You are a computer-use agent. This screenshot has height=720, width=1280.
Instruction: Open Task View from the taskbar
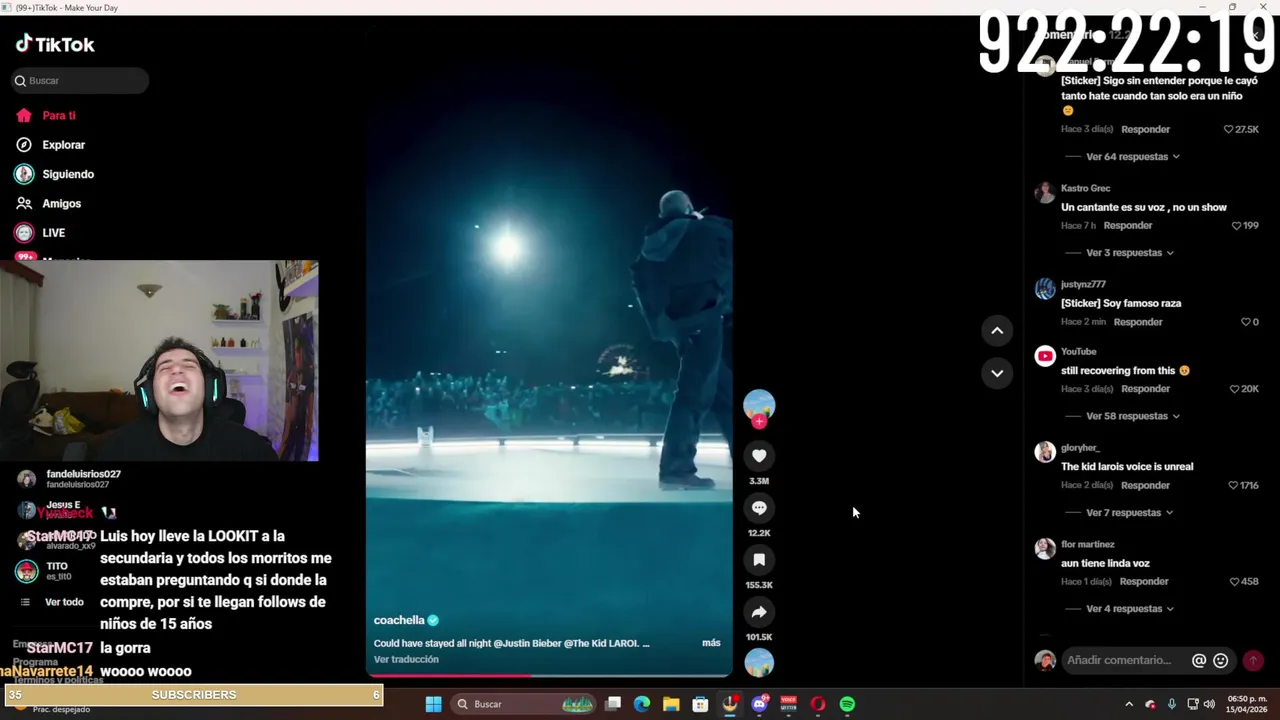click(613, 704)
